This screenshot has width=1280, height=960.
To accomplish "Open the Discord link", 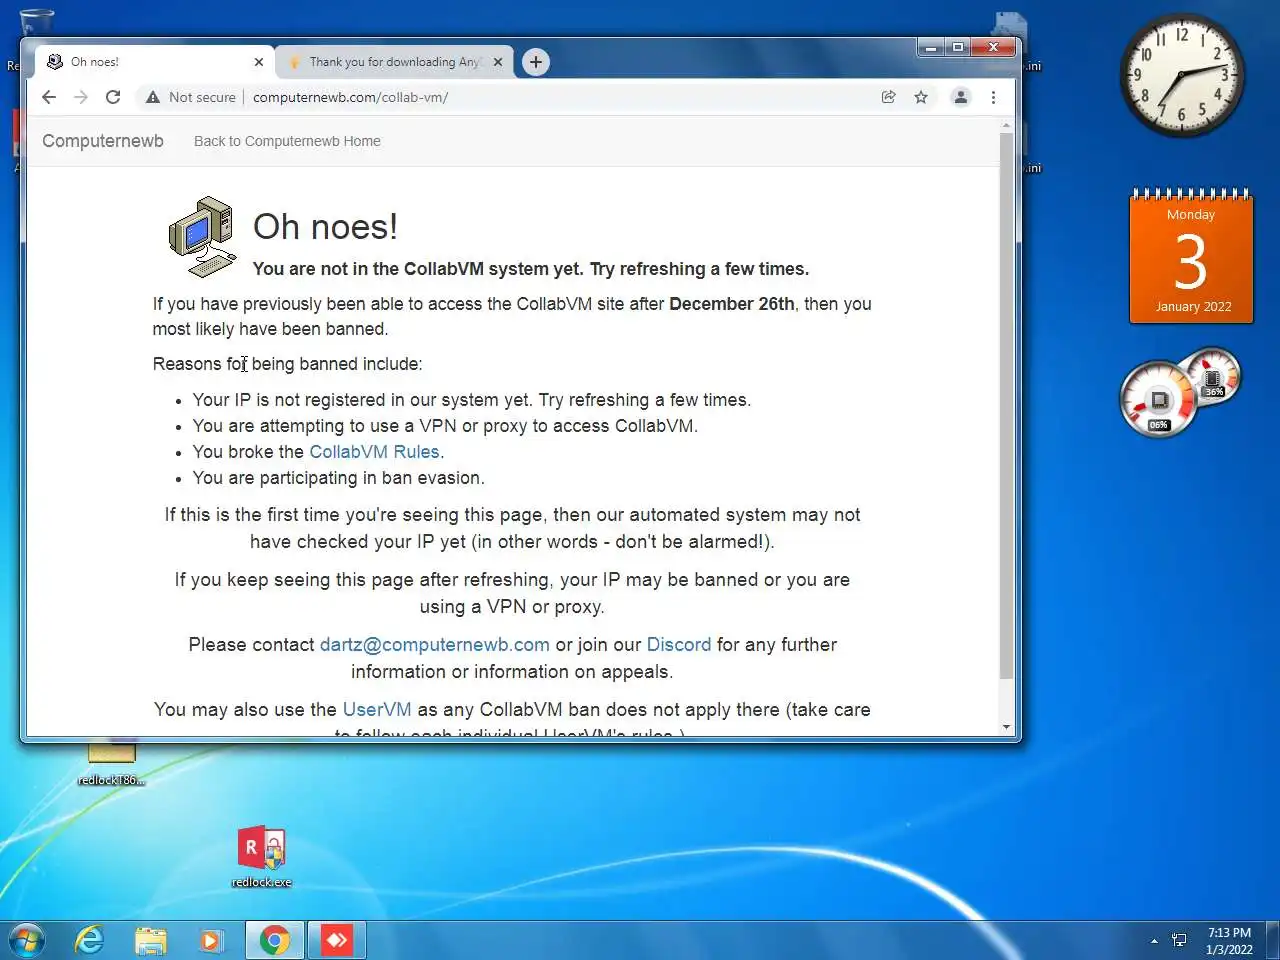I will (x=679, y=645).
